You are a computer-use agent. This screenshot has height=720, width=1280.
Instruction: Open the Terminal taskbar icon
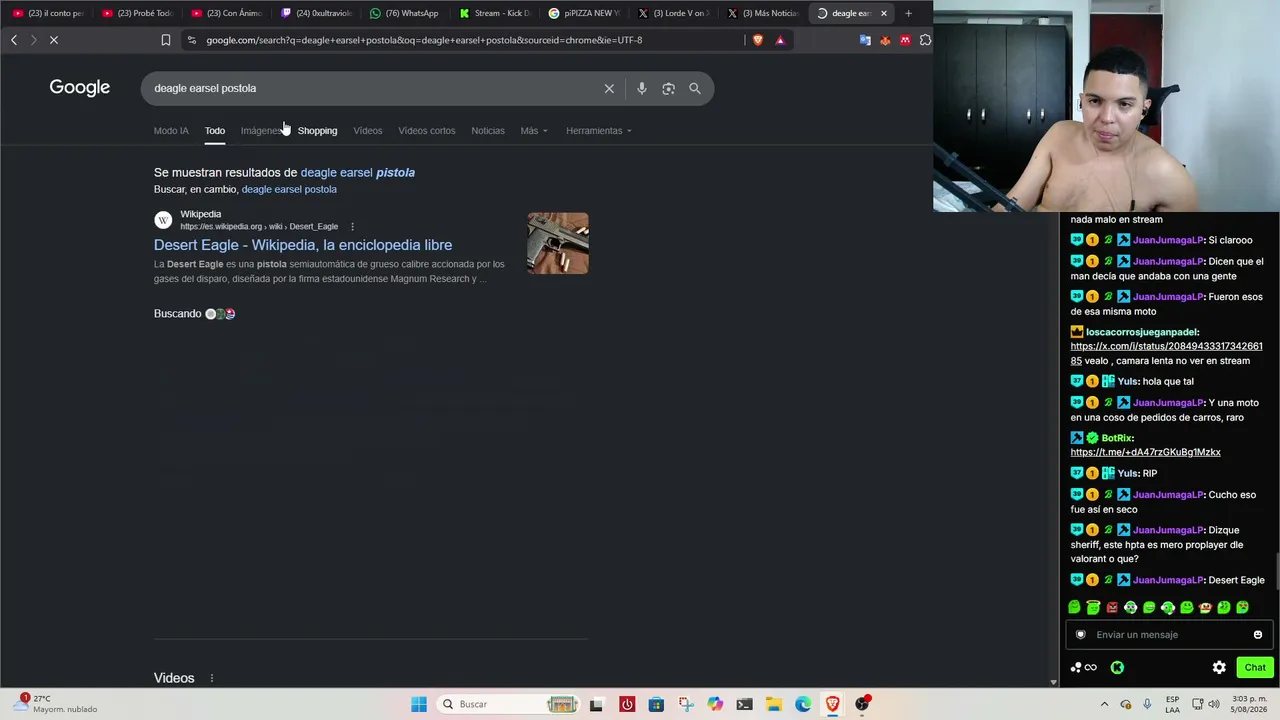coord(744,704)
